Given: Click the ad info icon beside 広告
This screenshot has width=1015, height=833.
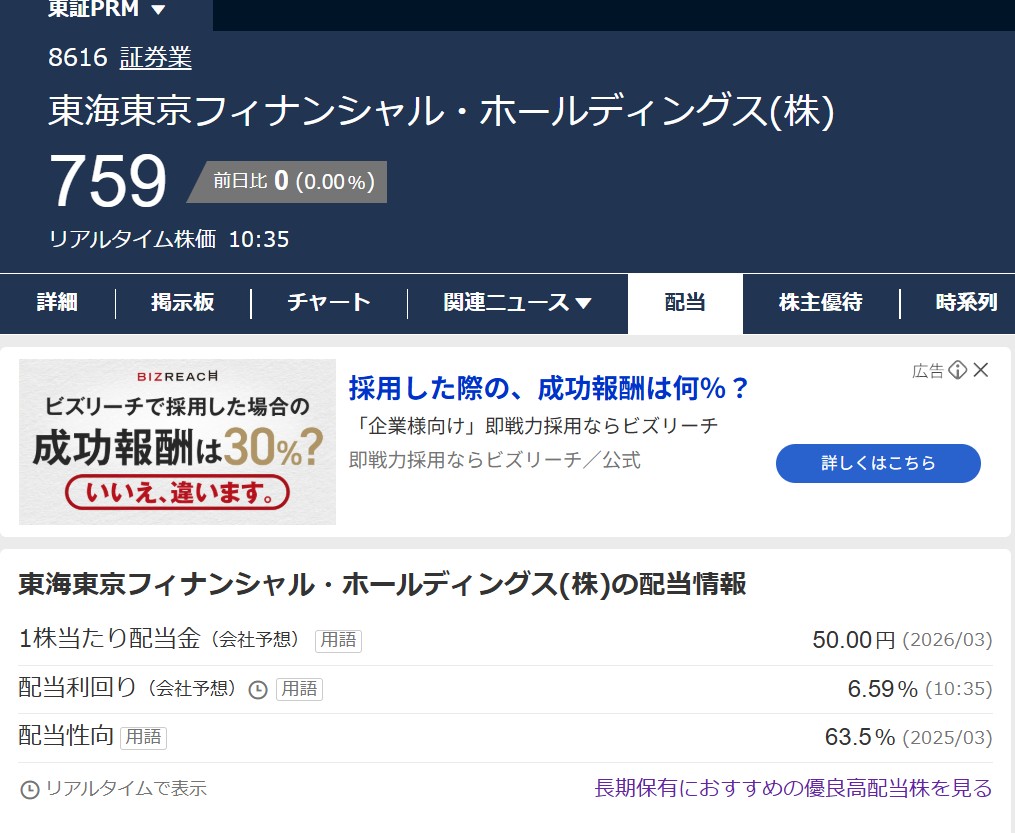Looking at the screenshot, I should tap(958, 371).
